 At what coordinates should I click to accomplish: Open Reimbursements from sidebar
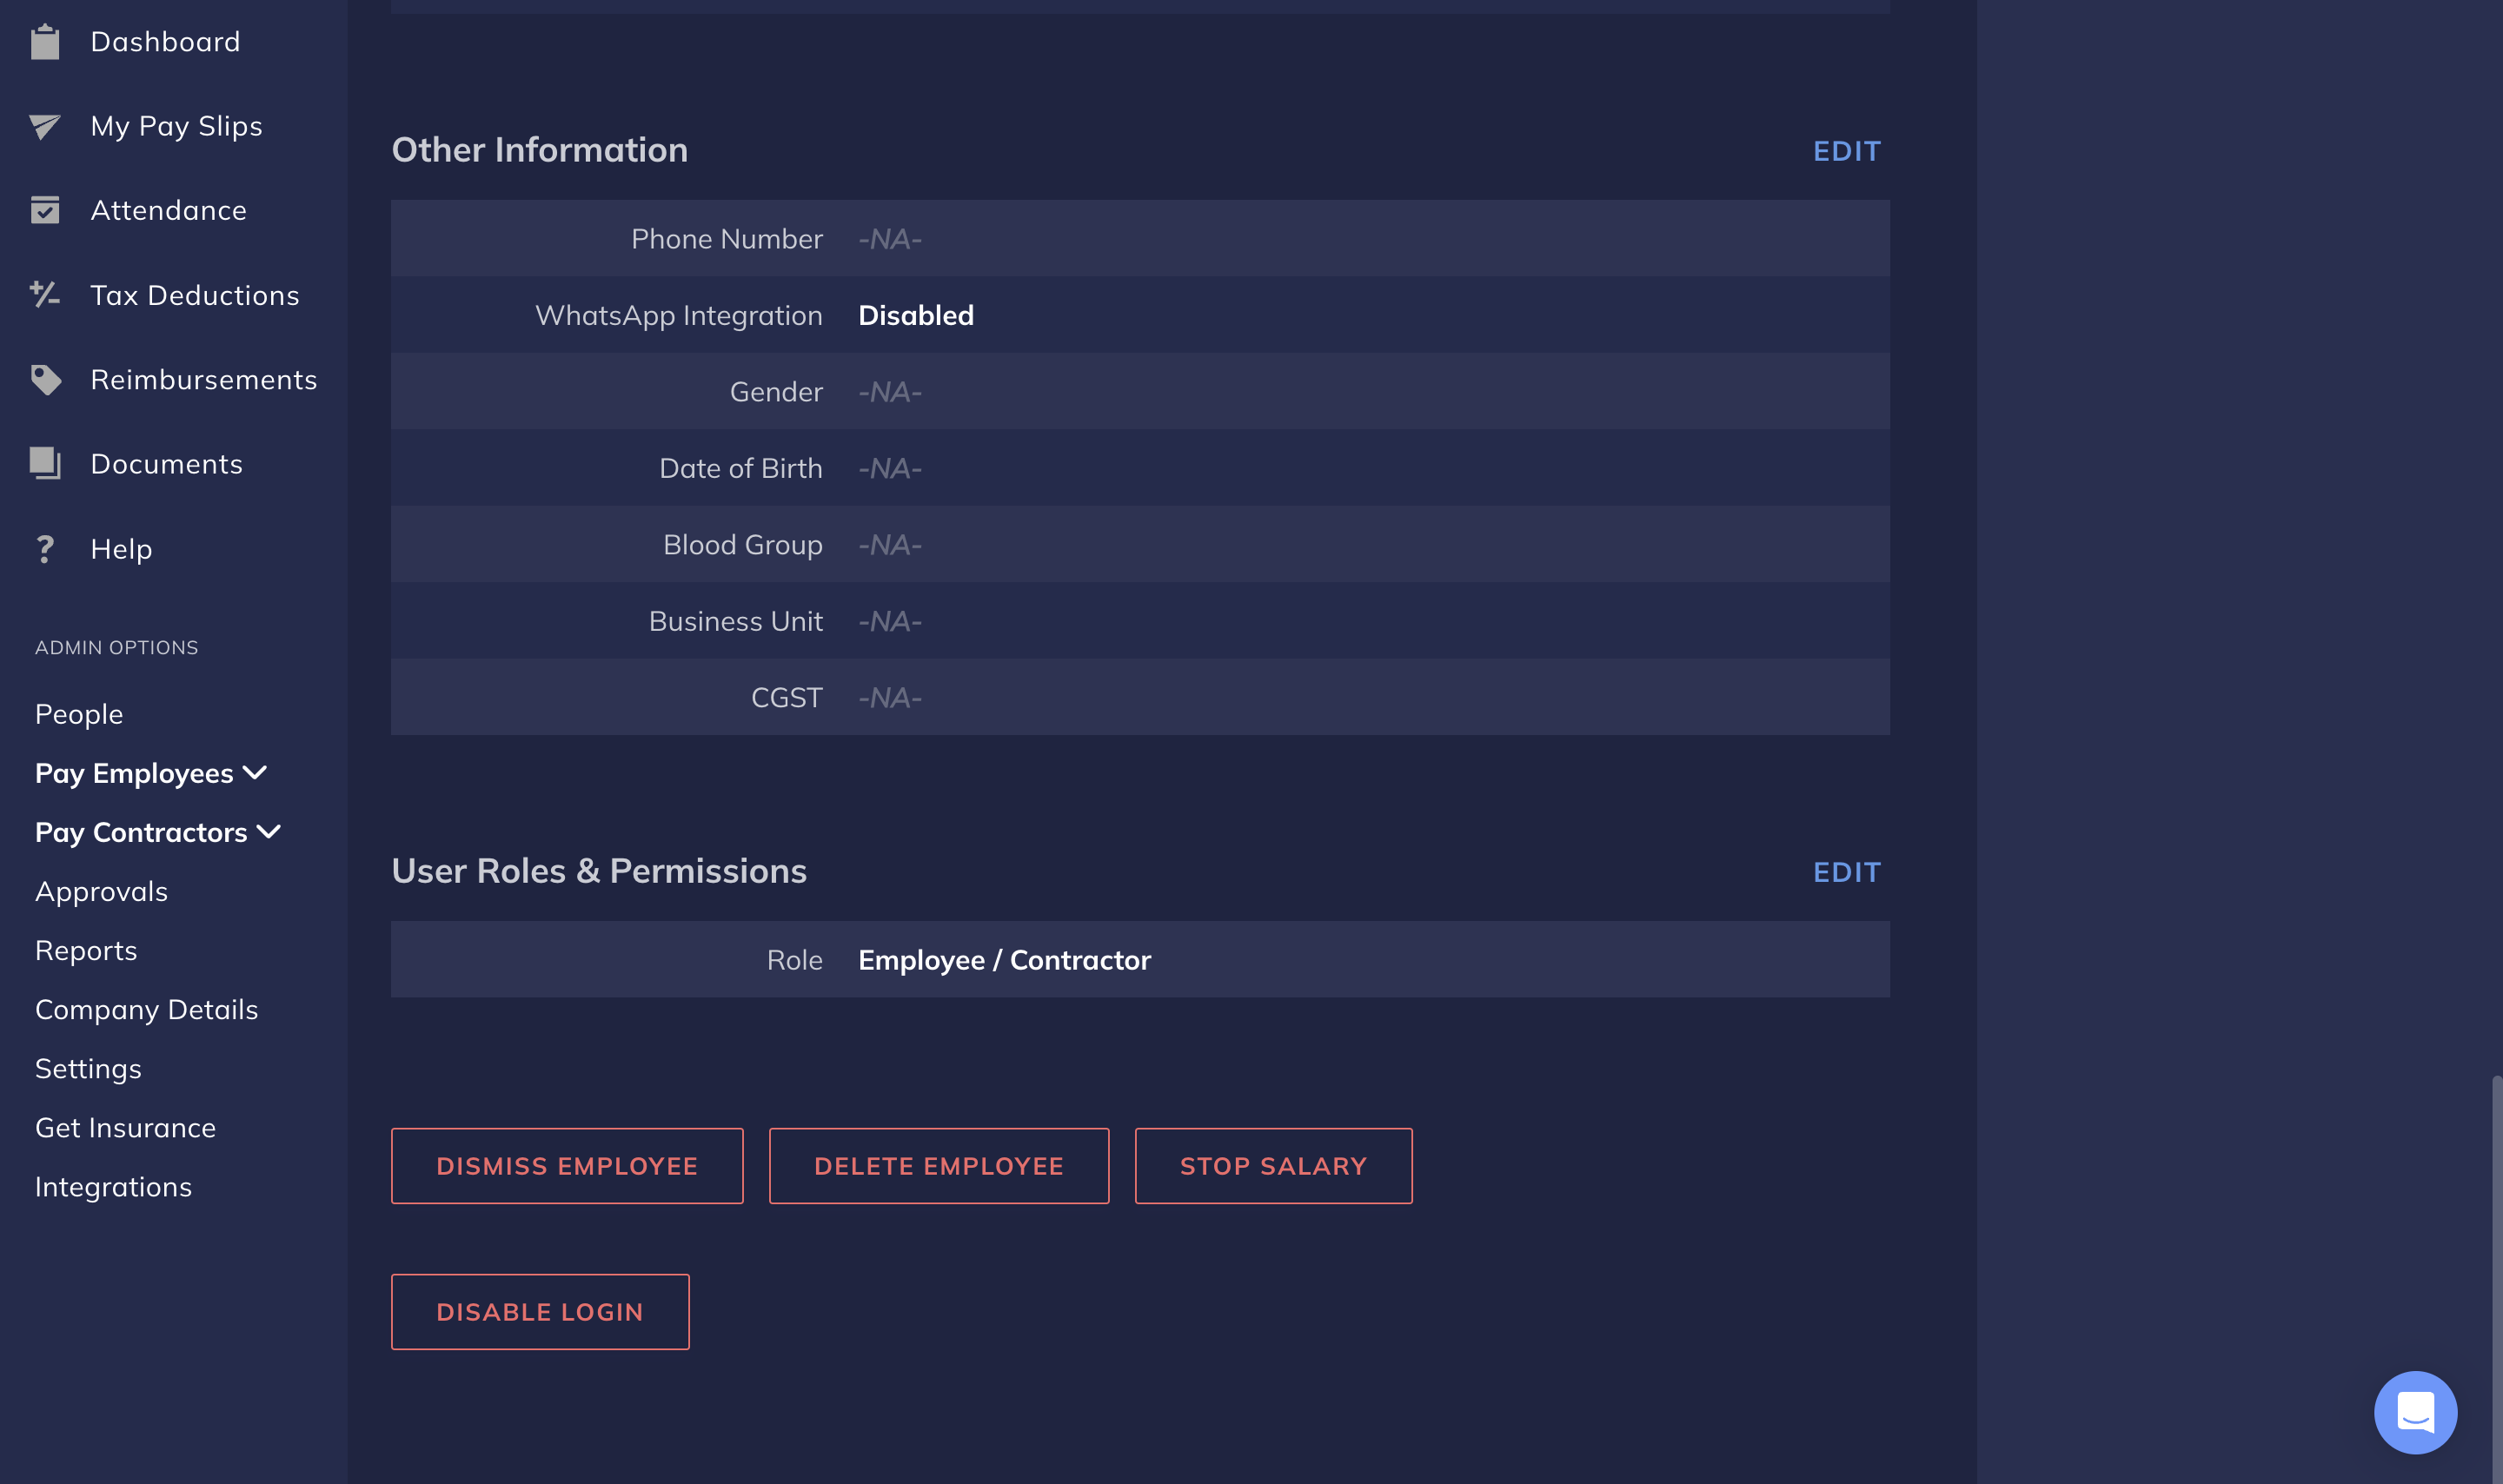coord(204,380)
